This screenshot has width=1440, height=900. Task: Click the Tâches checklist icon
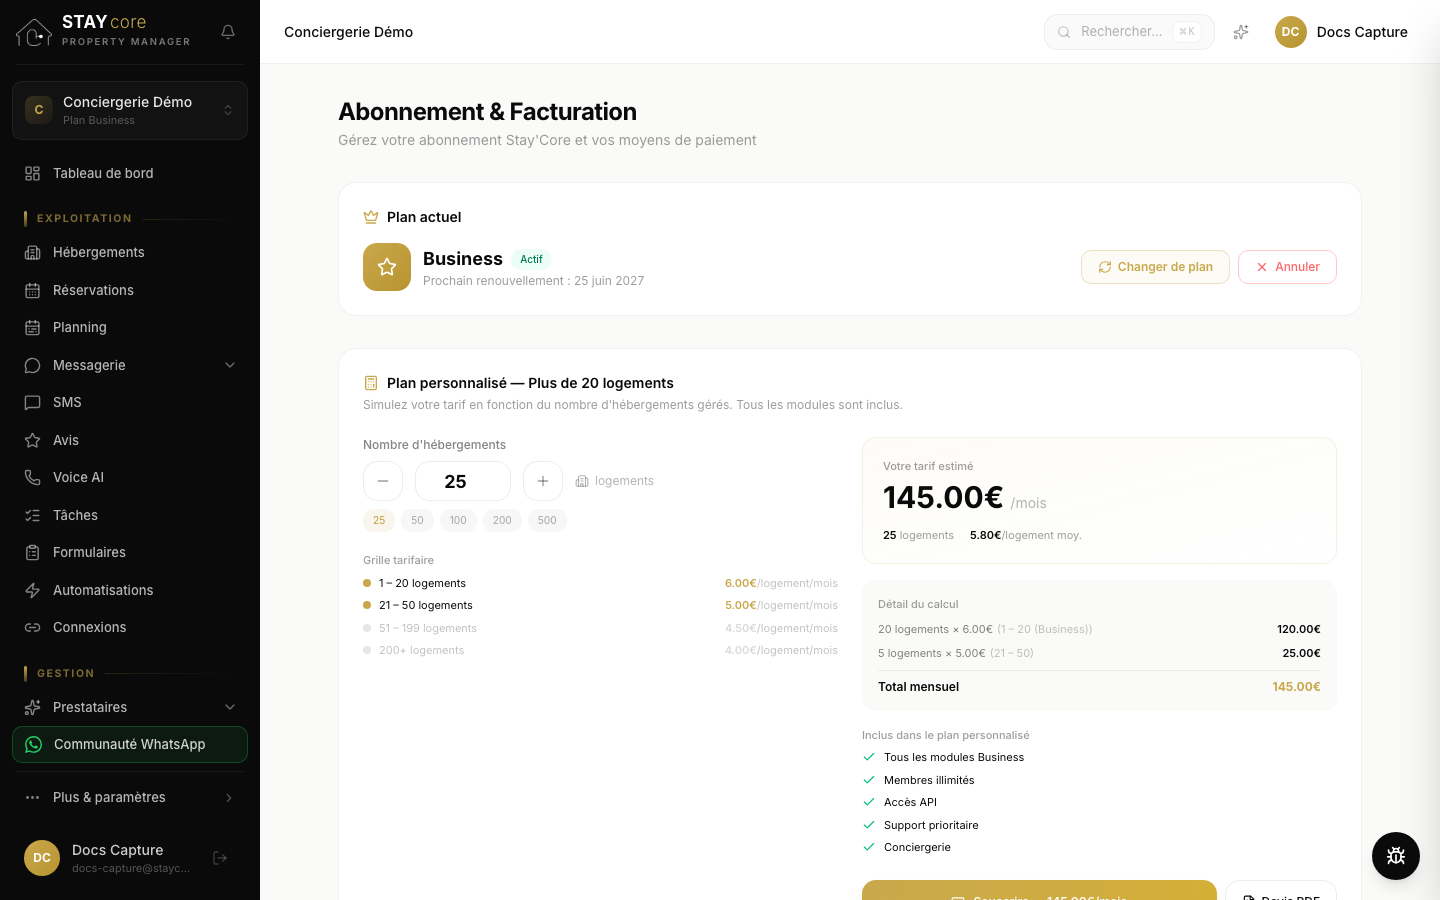pyautogui.click(x=32, y=515)
